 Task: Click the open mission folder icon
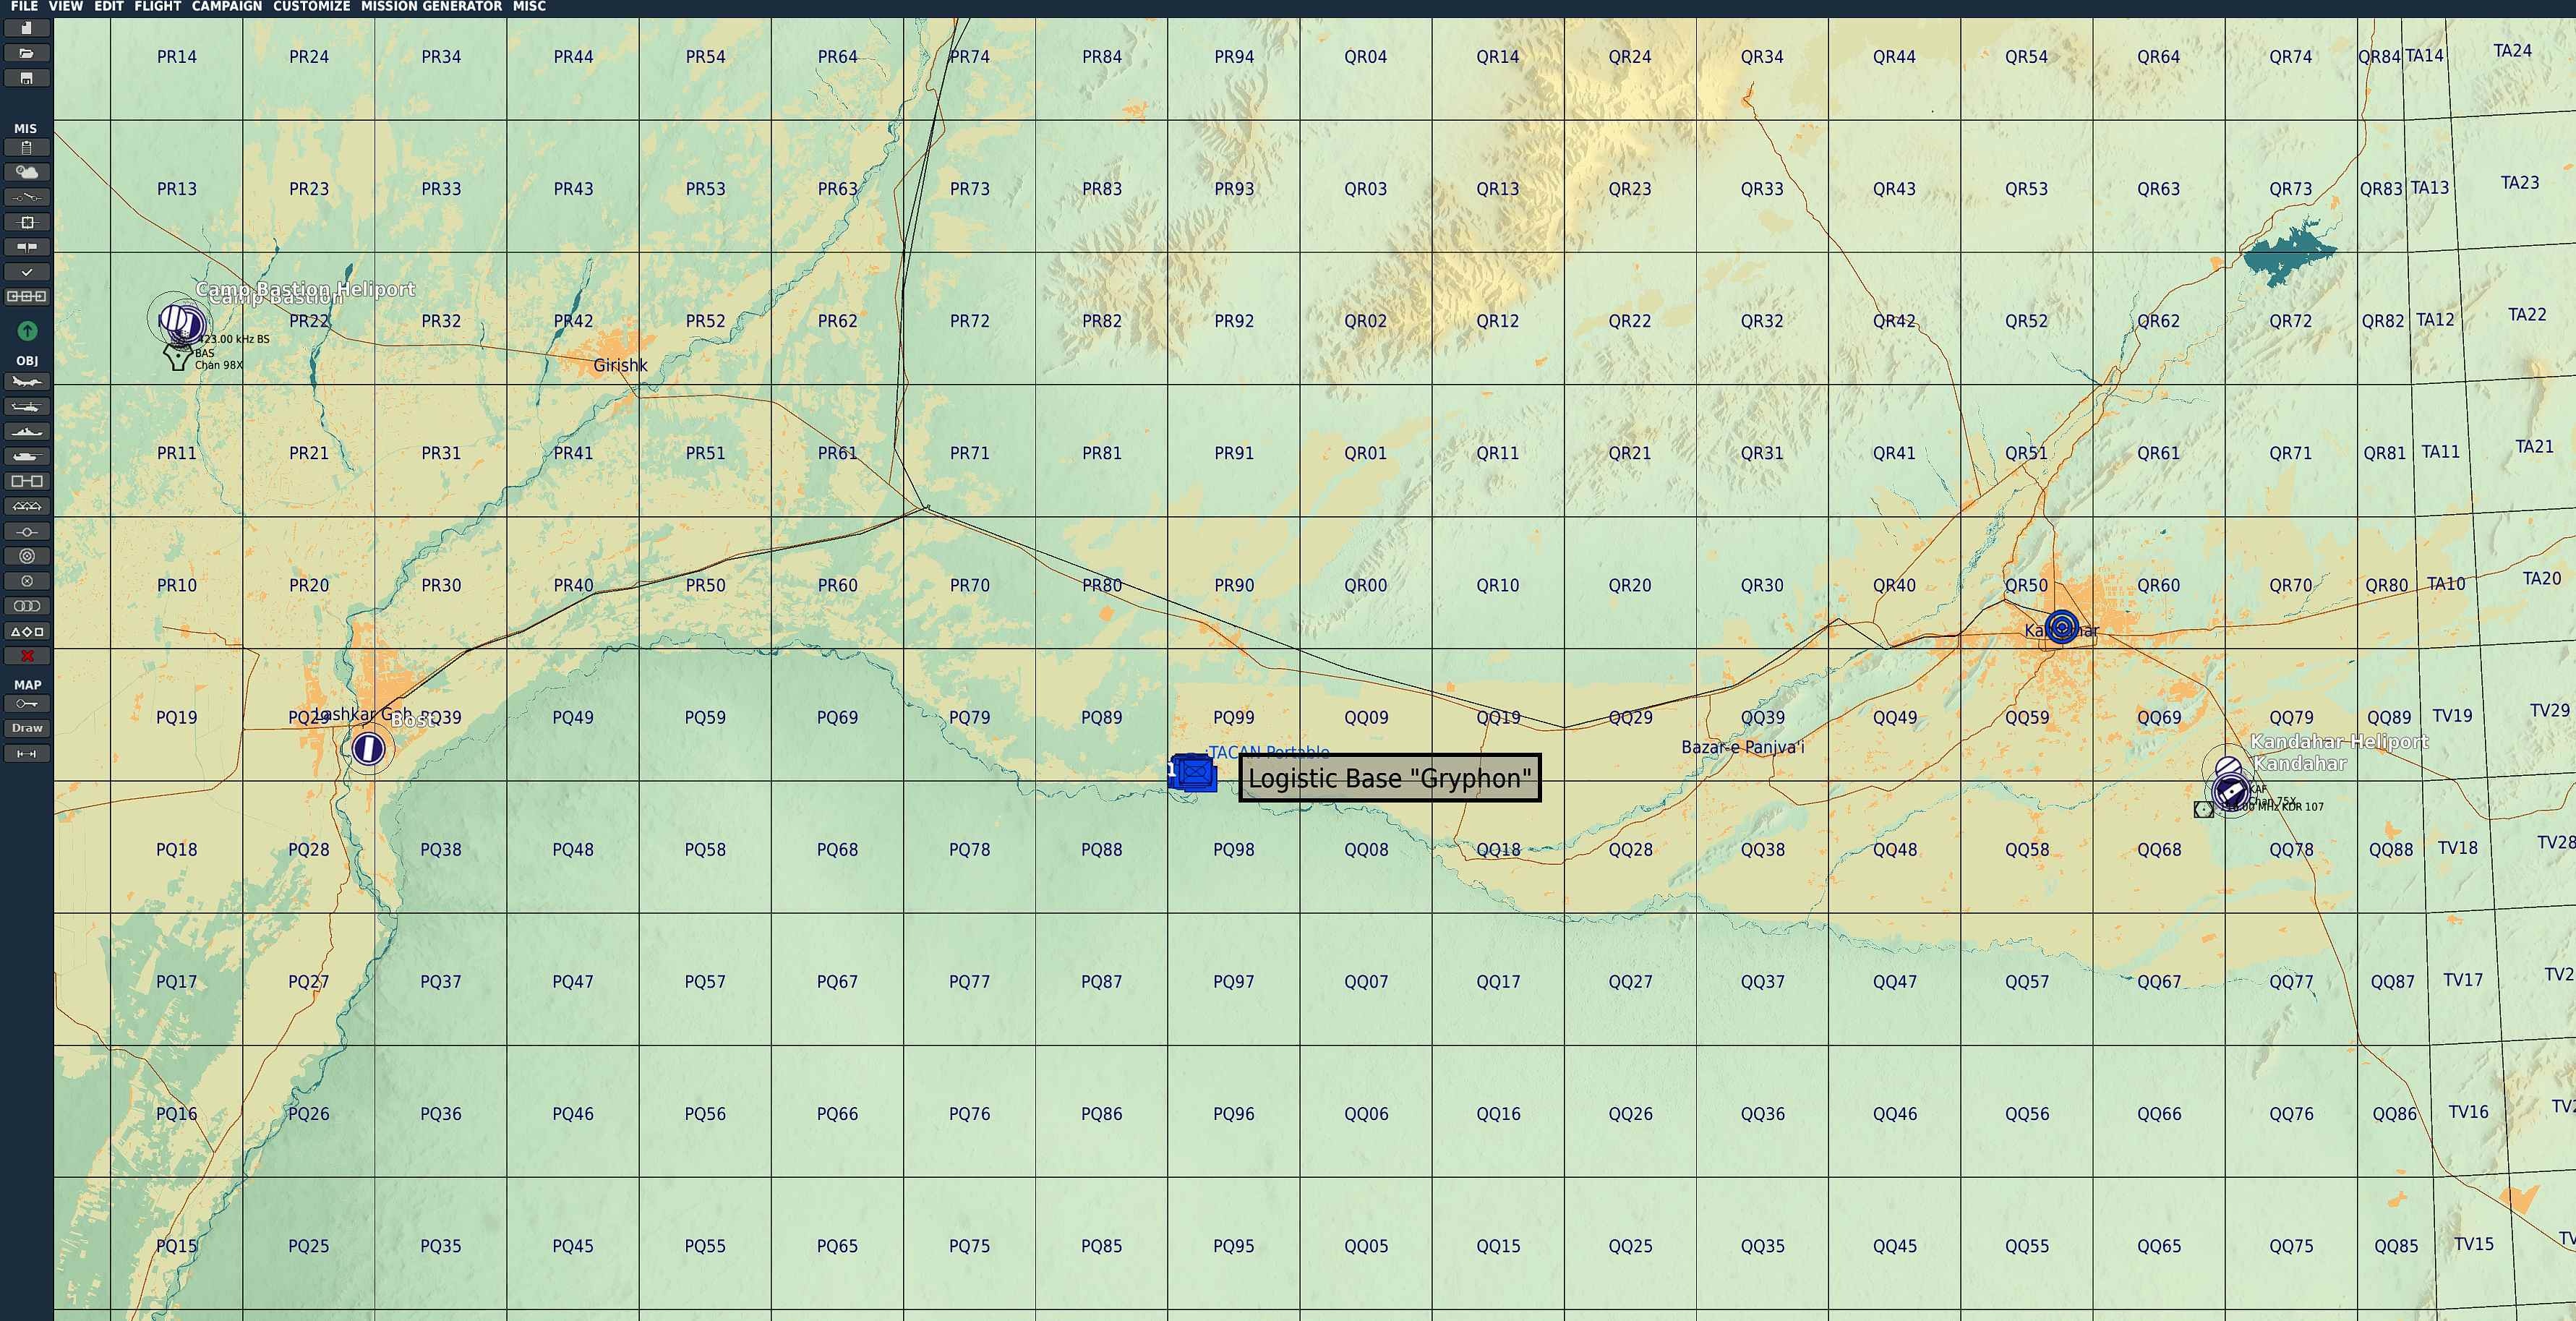click(27, 53)
